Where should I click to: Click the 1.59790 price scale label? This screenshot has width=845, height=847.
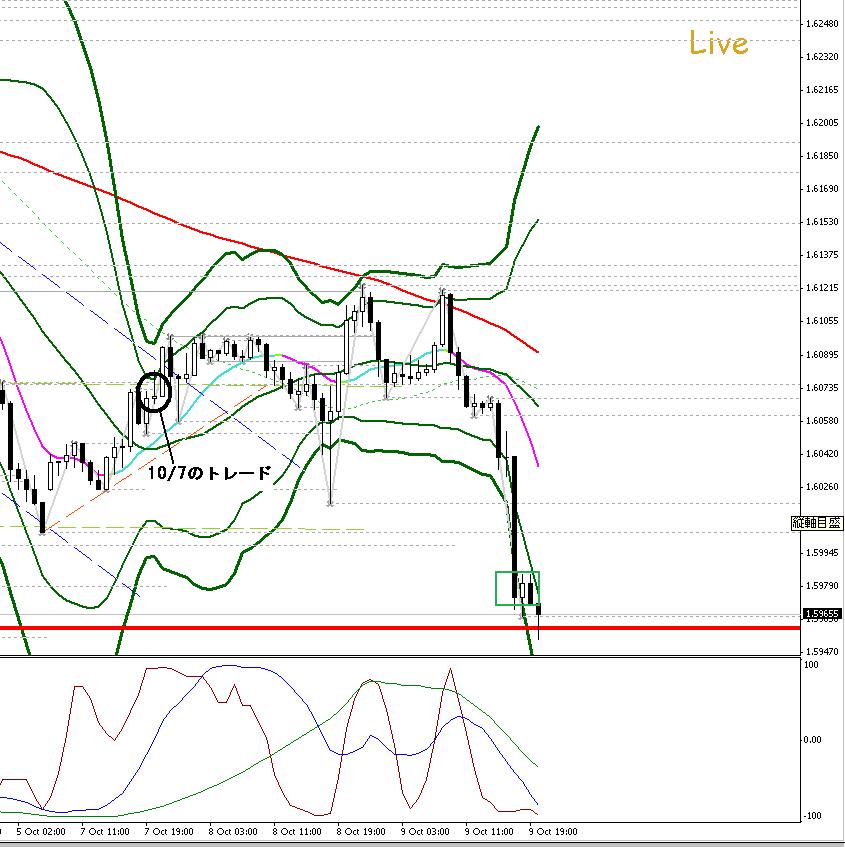[822, 586]
